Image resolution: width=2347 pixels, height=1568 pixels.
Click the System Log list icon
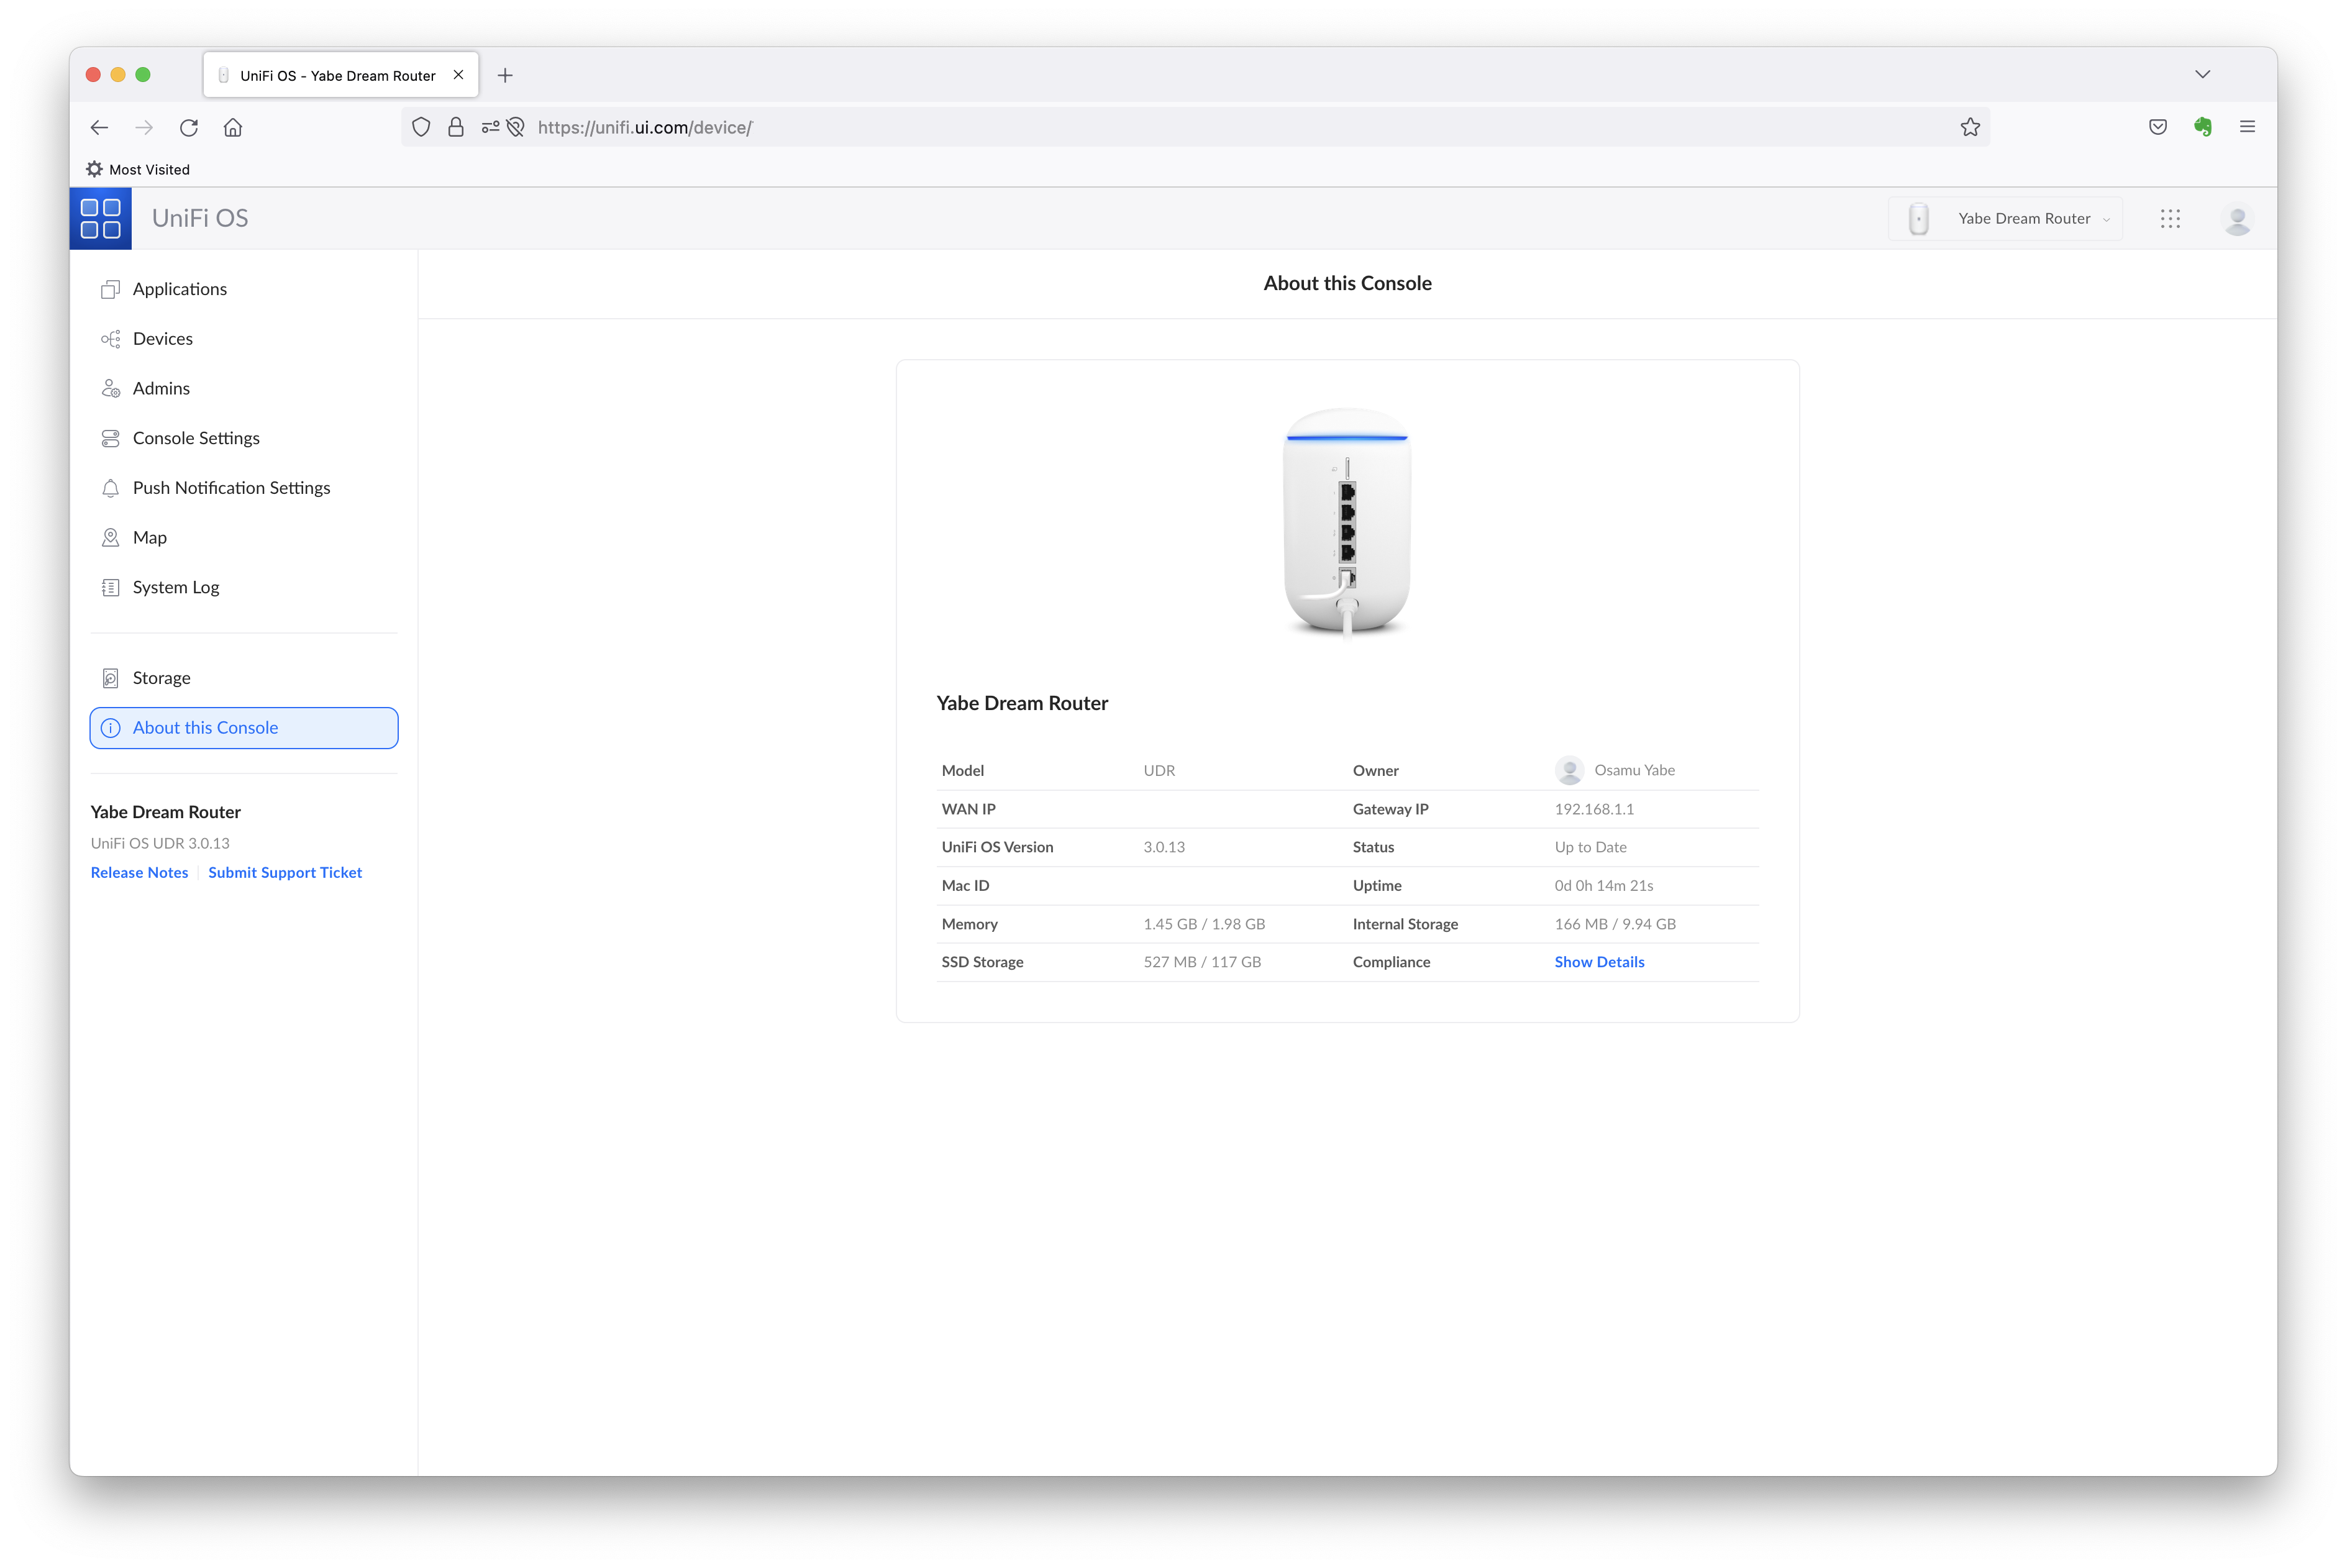(110, 587)
